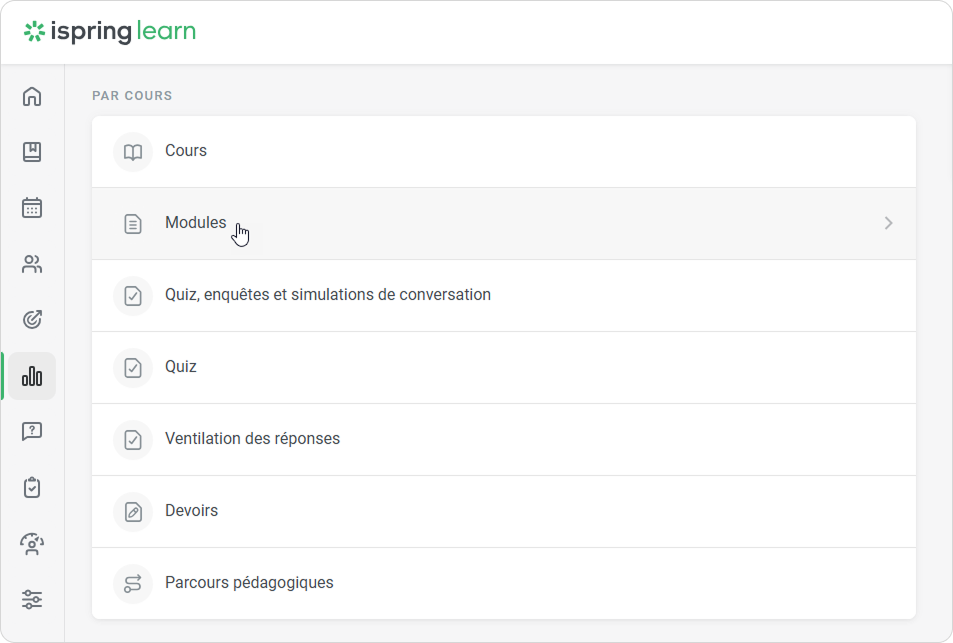Select the reports bar chart icon

pyautogui.click(x=32, y=376)
